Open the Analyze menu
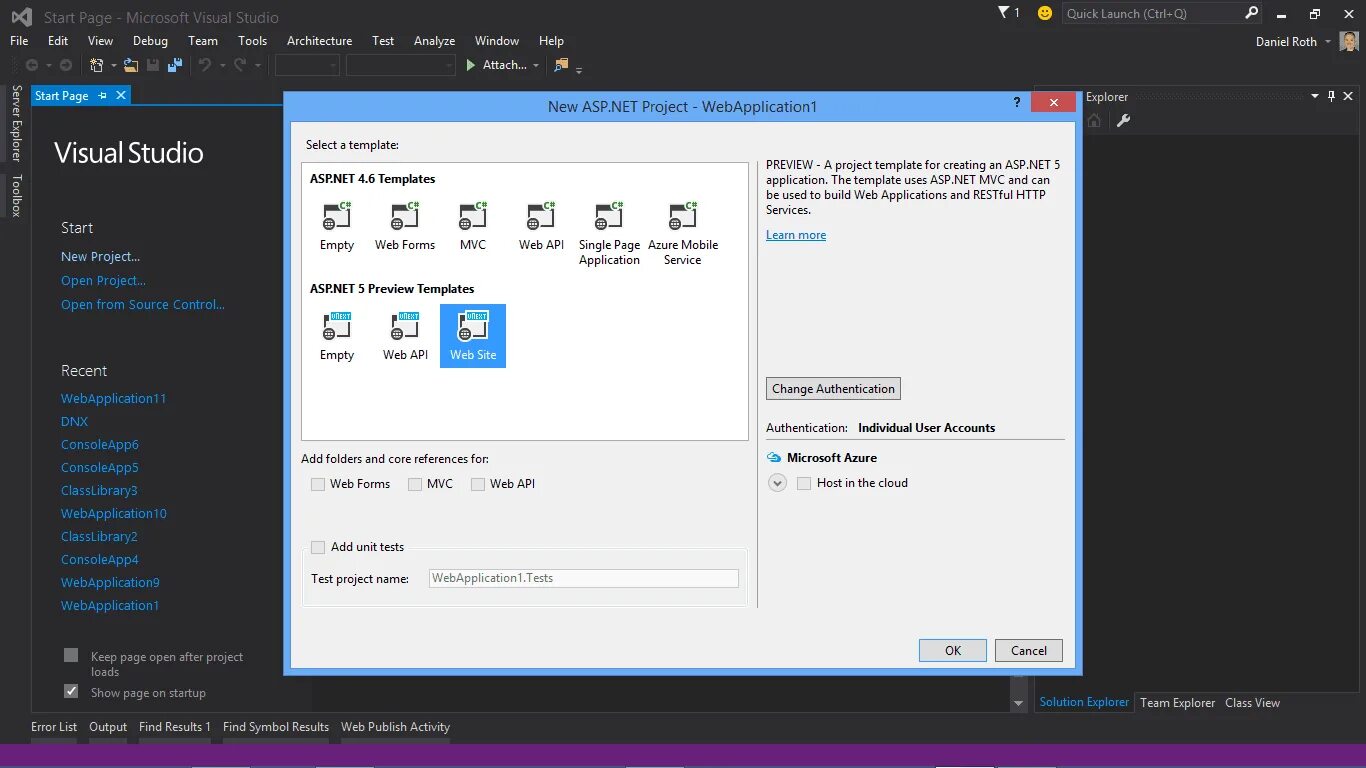The width and height of the screenshot is (1366, 768). coord(434,41)
